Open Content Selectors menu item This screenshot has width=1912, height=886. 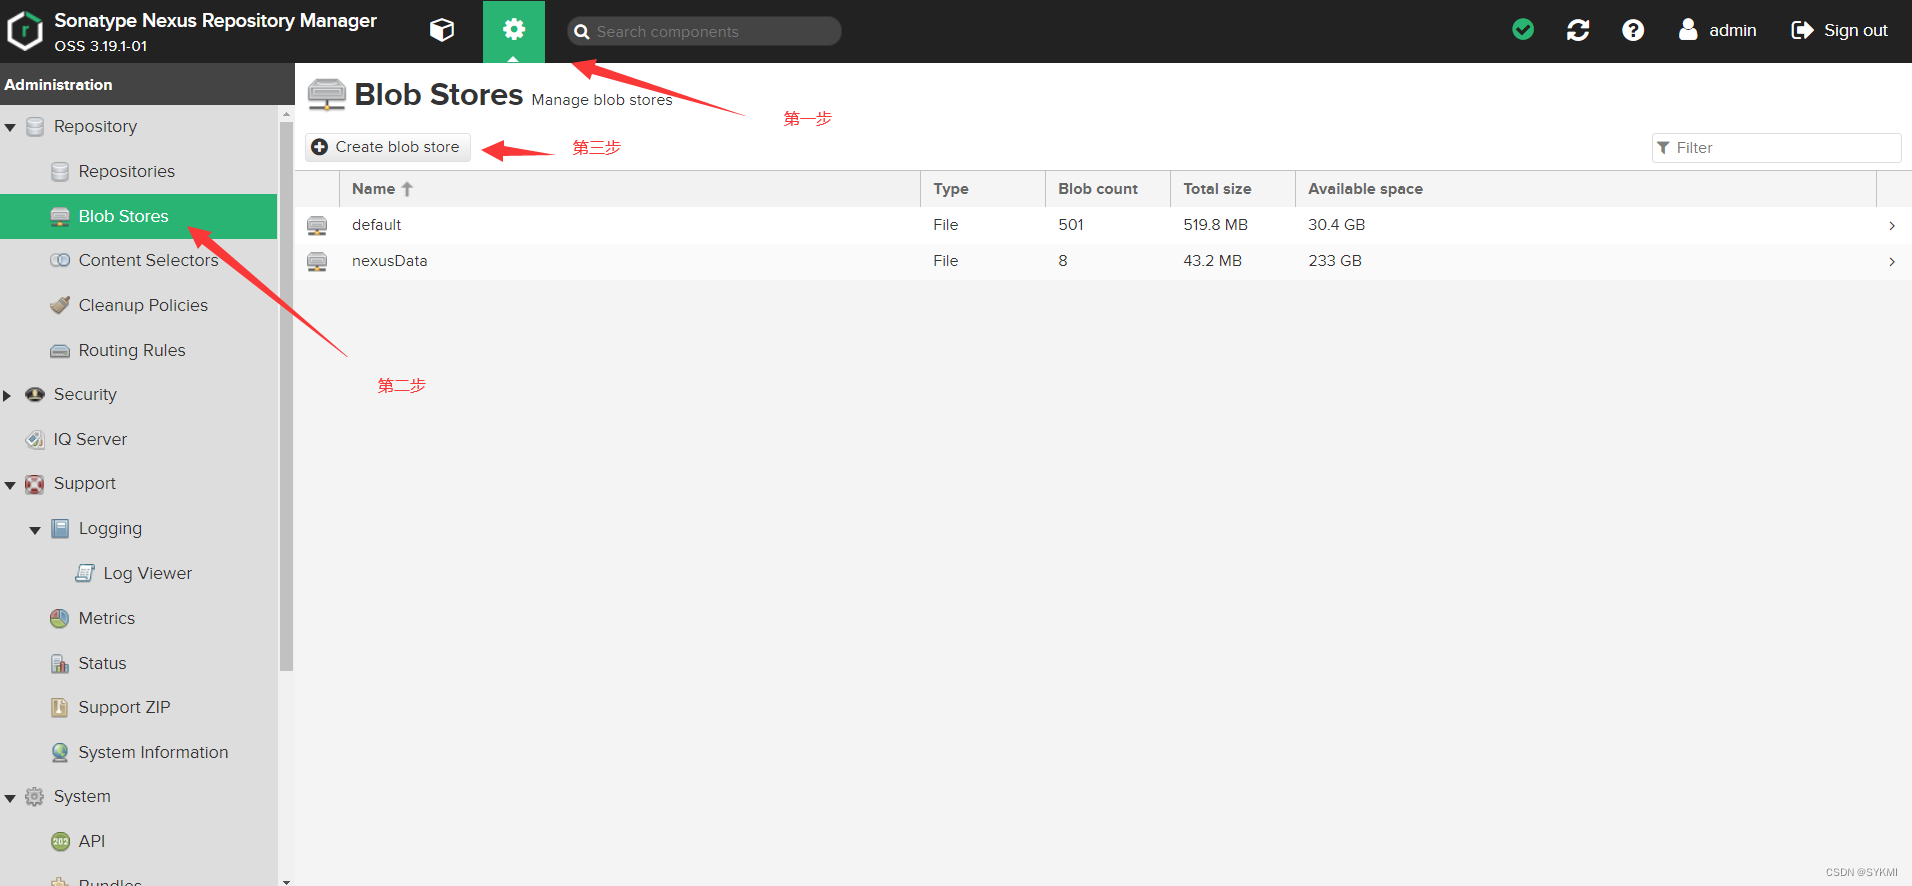click(139, 260)
